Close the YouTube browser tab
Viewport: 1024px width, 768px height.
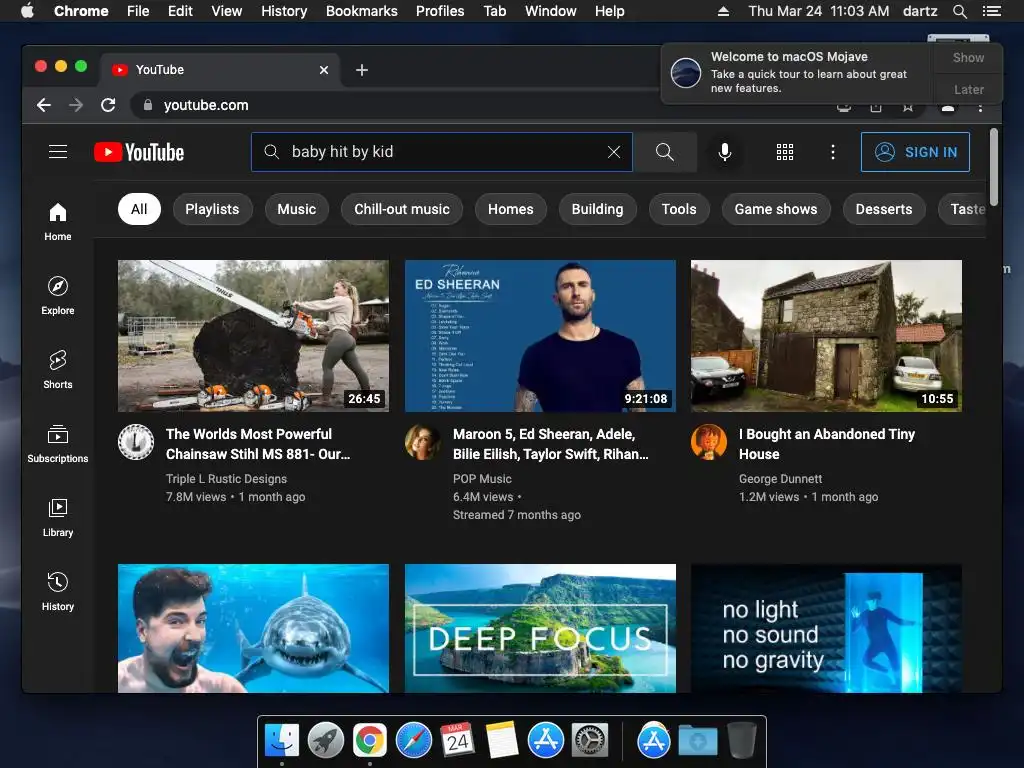324,70
